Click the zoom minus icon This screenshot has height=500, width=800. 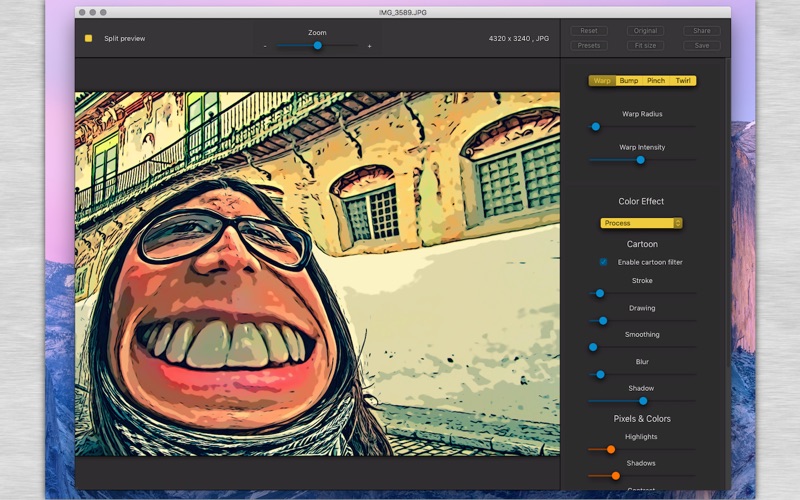(265, 46)
